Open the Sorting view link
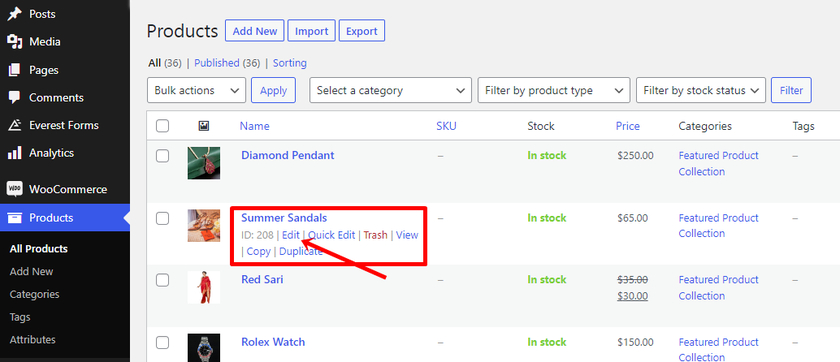 tap(290, 63)
